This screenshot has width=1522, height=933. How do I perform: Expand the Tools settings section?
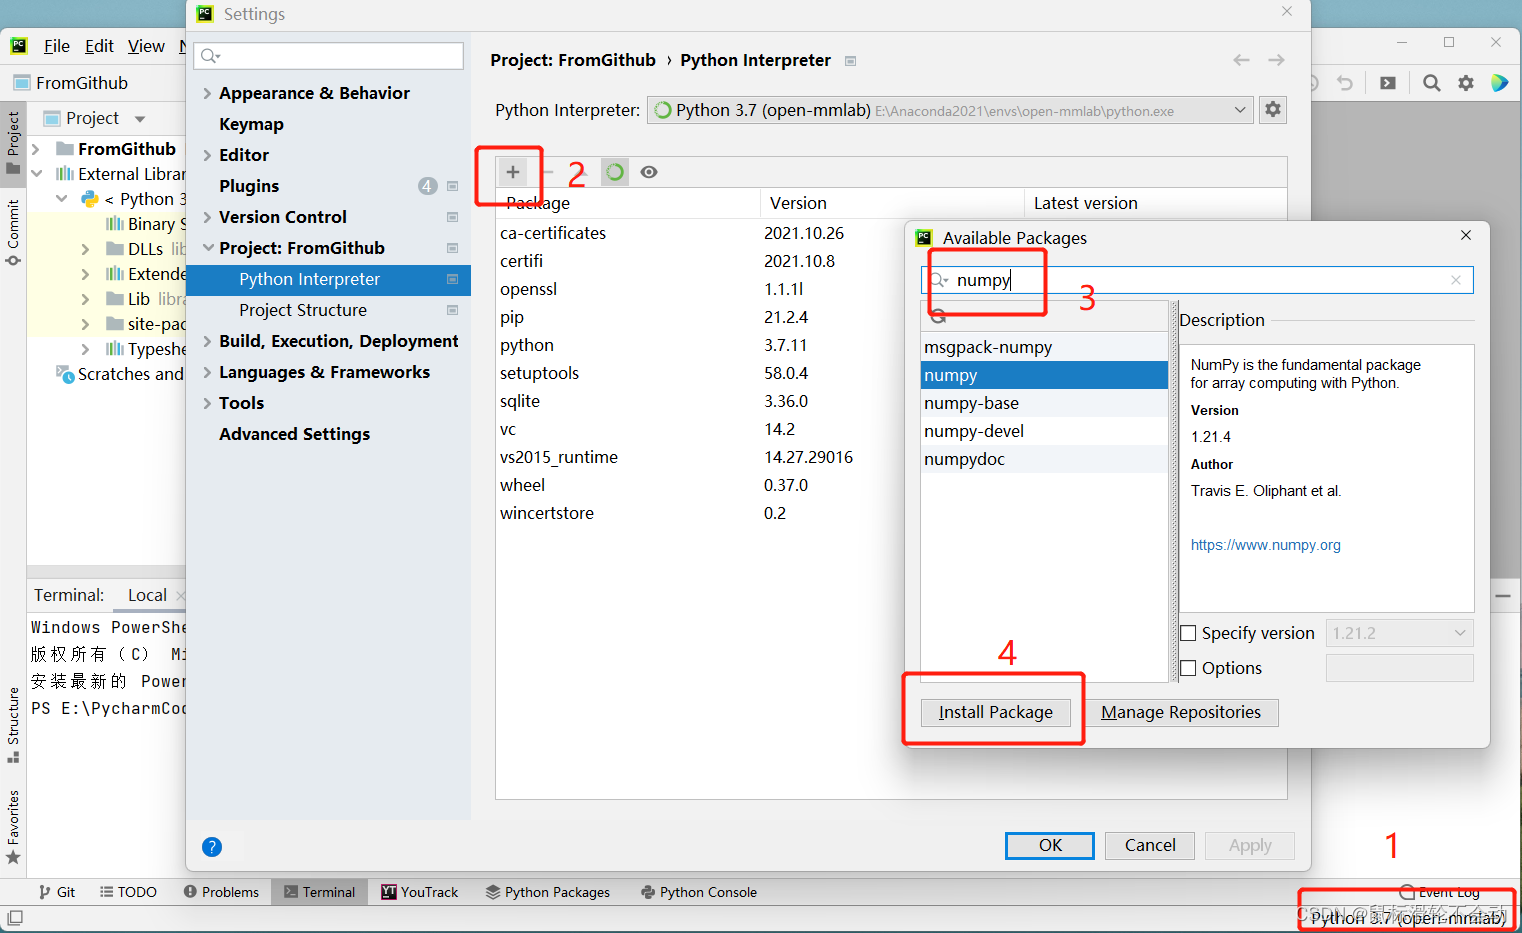click(x=207, y=403)
